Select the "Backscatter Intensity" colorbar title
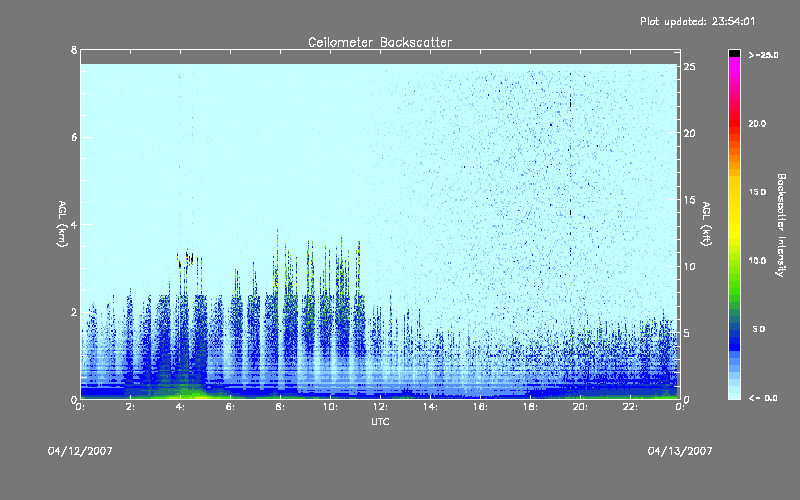800x500 pixels. tap(781, 225)
